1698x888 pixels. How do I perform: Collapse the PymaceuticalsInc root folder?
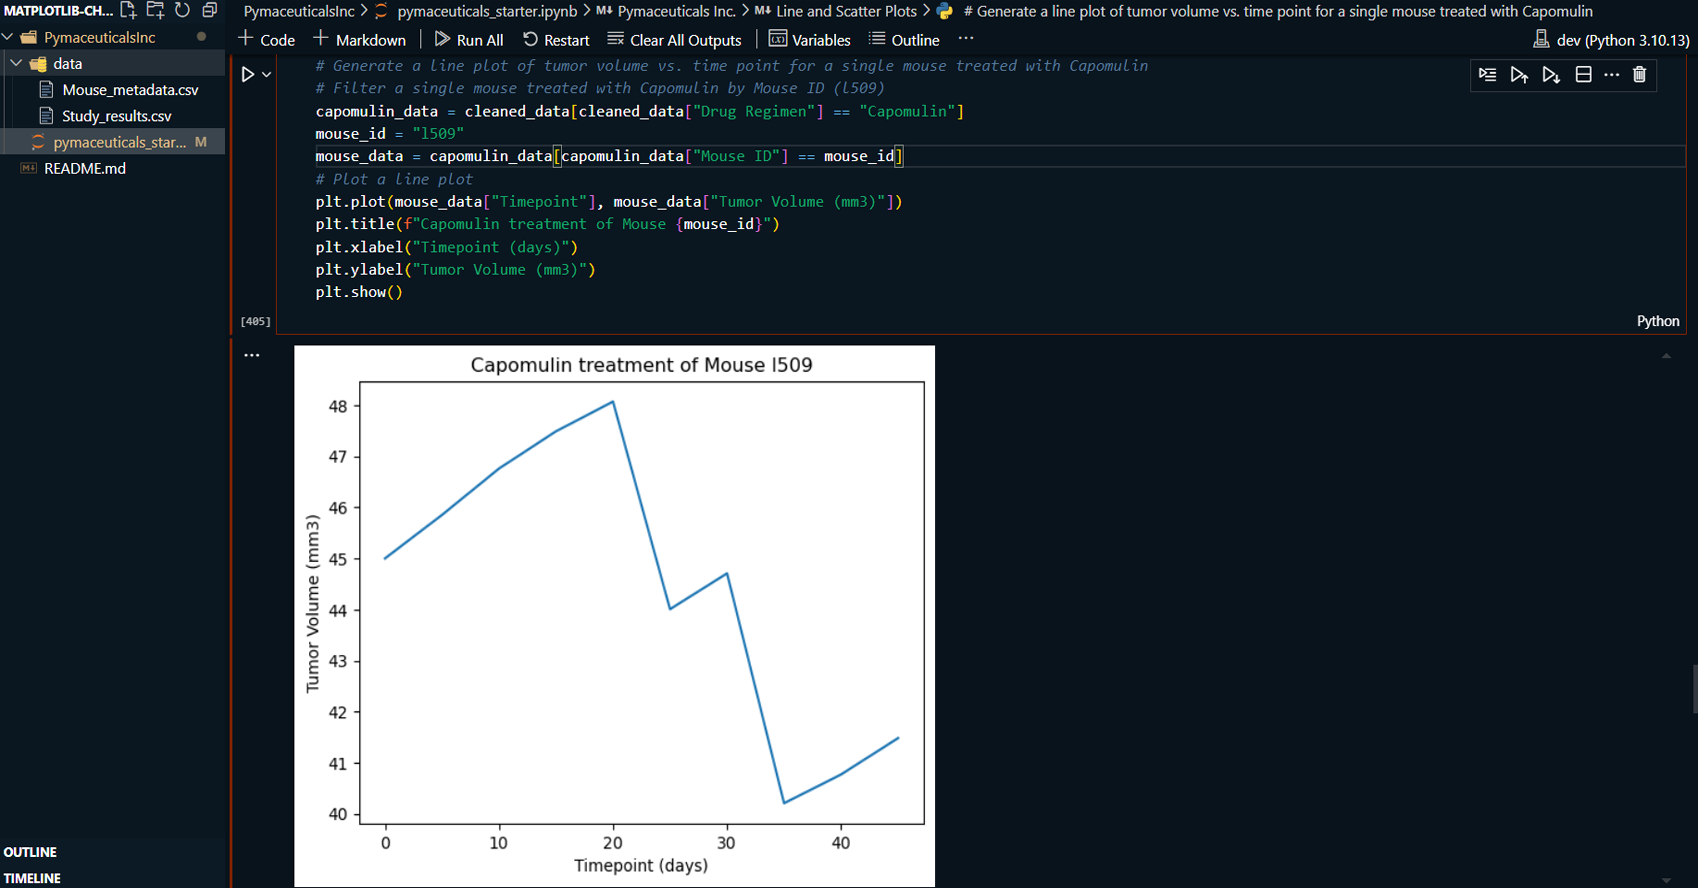coord(8,37)
